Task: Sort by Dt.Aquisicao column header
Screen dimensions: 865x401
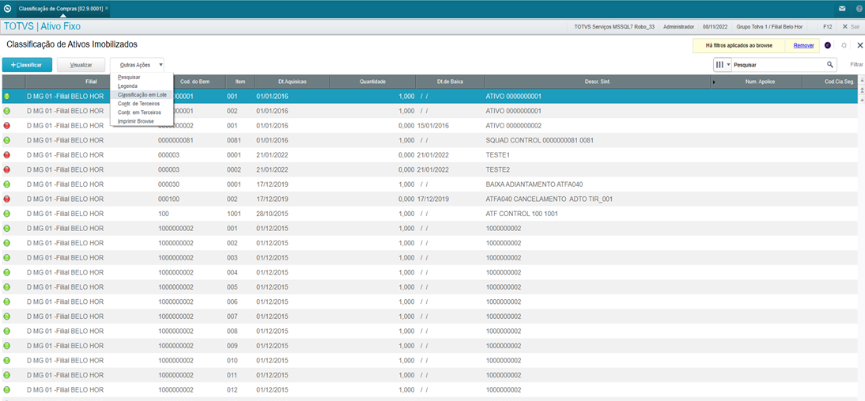Action: point(292,82)
